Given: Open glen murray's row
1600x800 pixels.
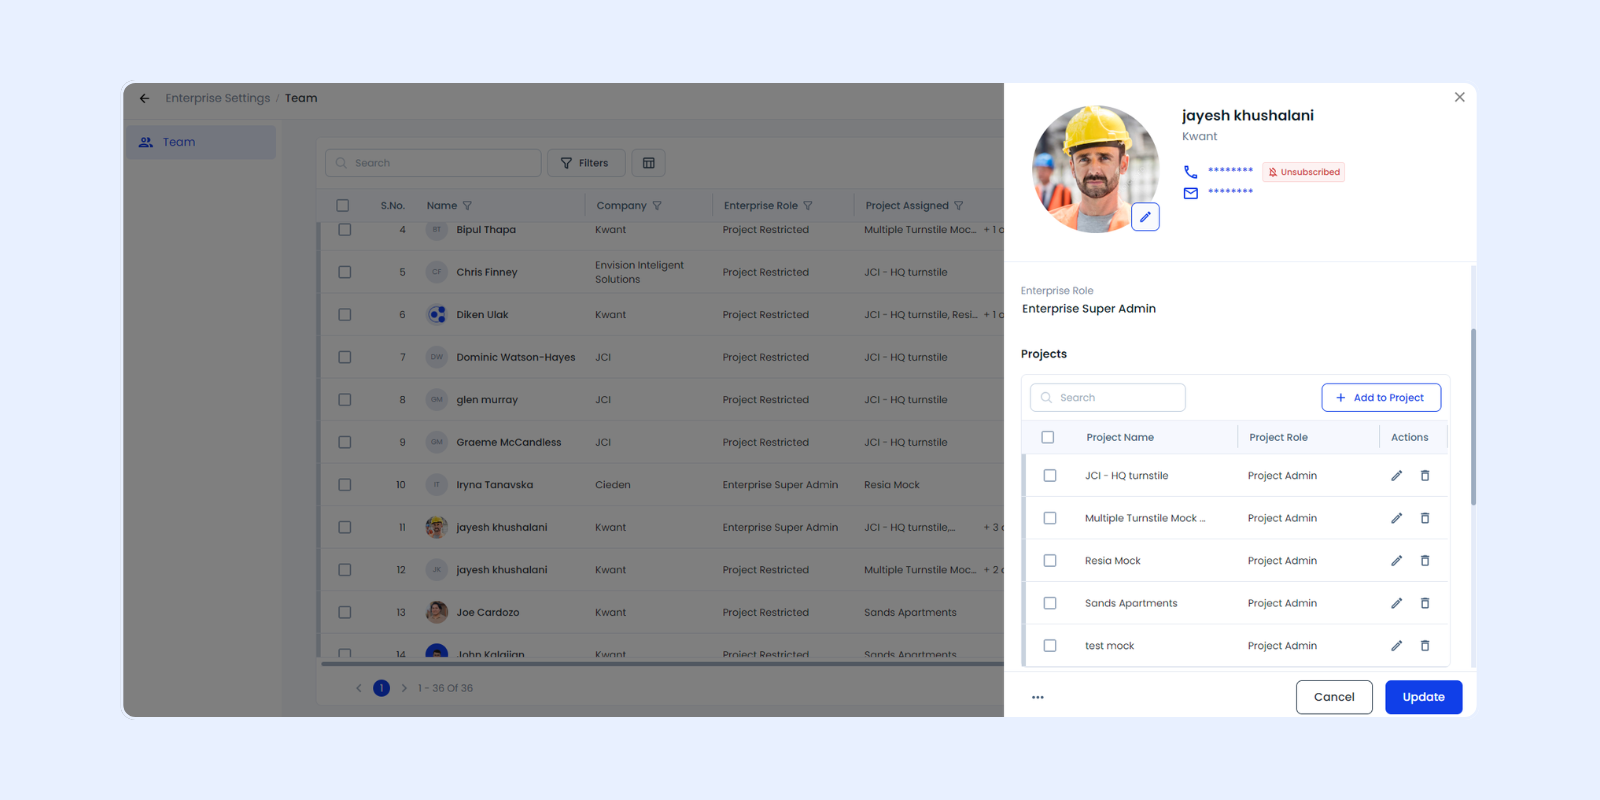Looking at the screenshot, I should [x=662, y=400].
